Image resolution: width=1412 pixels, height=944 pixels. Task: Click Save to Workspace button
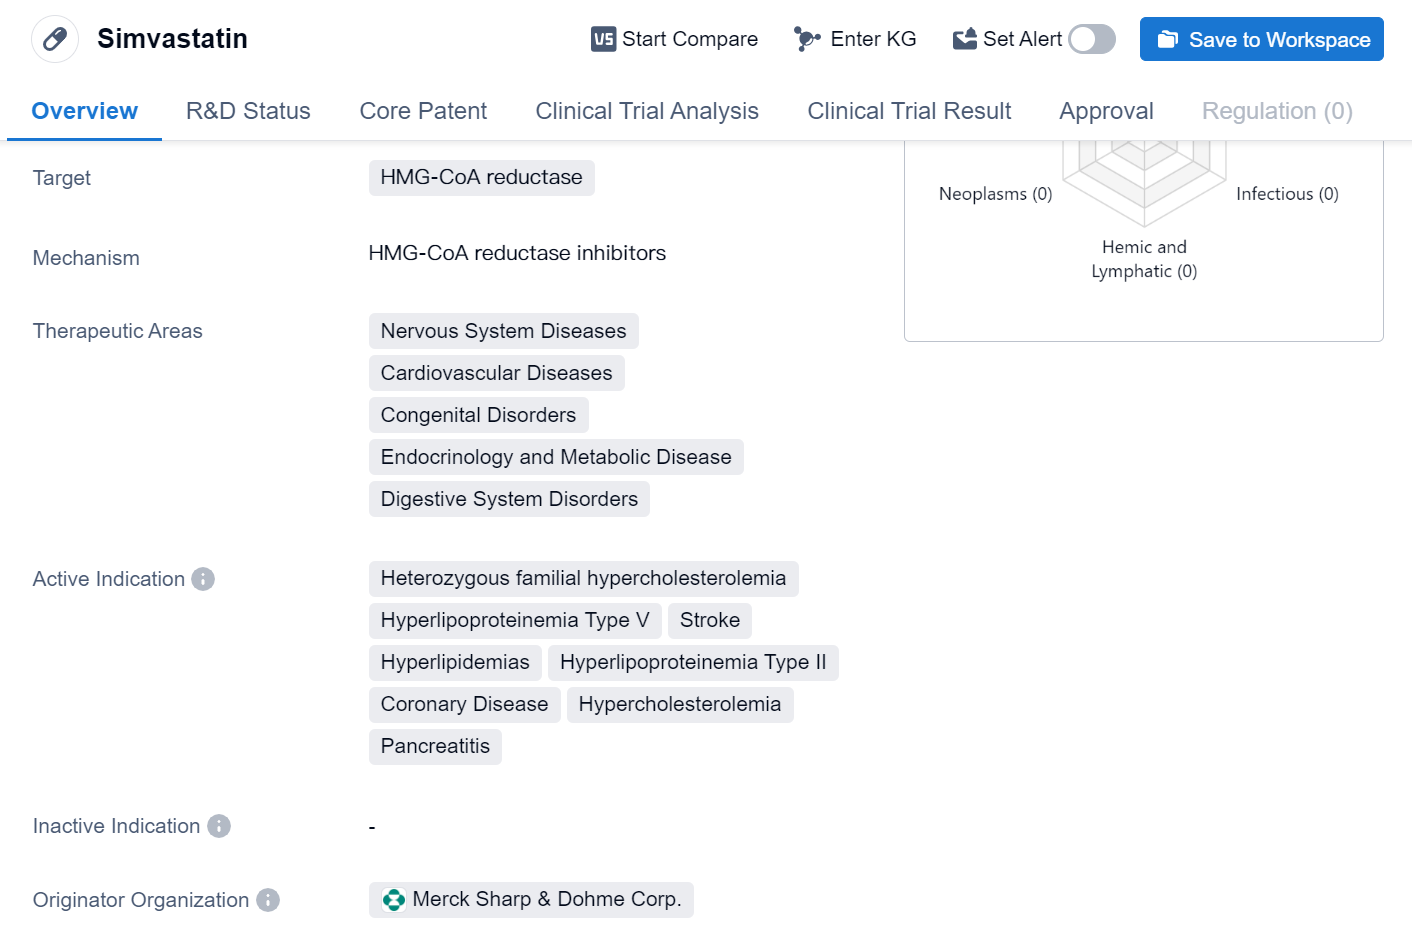coord(1261,39)
